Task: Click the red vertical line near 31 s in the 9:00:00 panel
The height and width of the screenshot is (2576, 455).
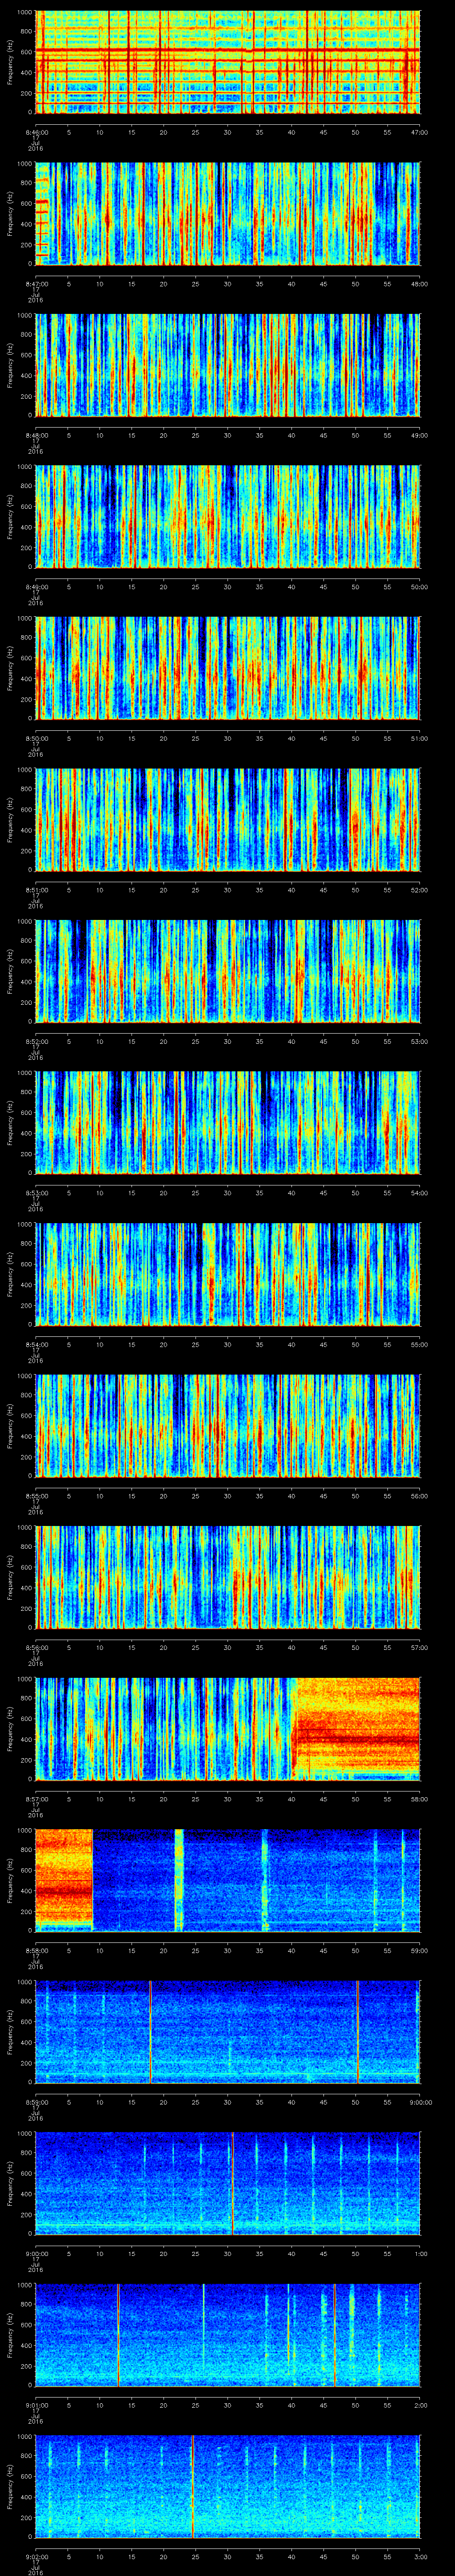Action: (x=232, y=2183)
